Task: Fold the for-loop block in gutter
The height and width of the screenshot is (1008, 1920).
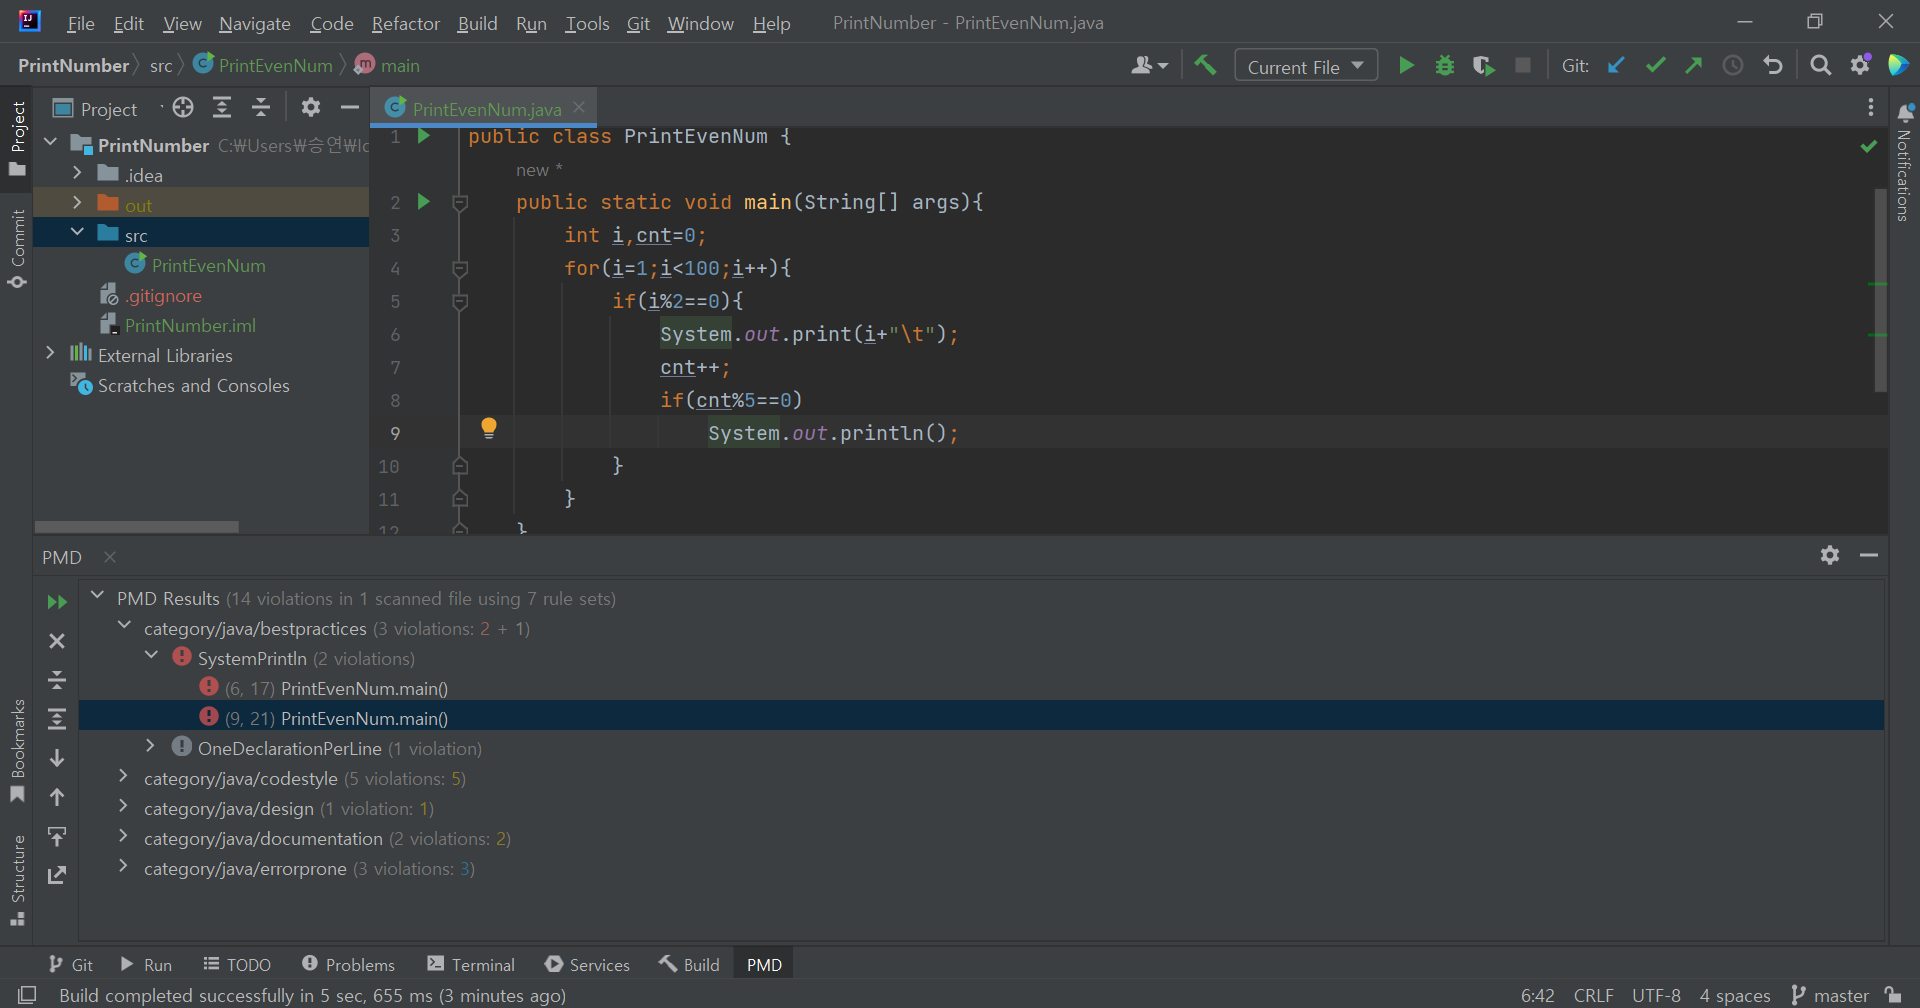Action: point(460,268)
